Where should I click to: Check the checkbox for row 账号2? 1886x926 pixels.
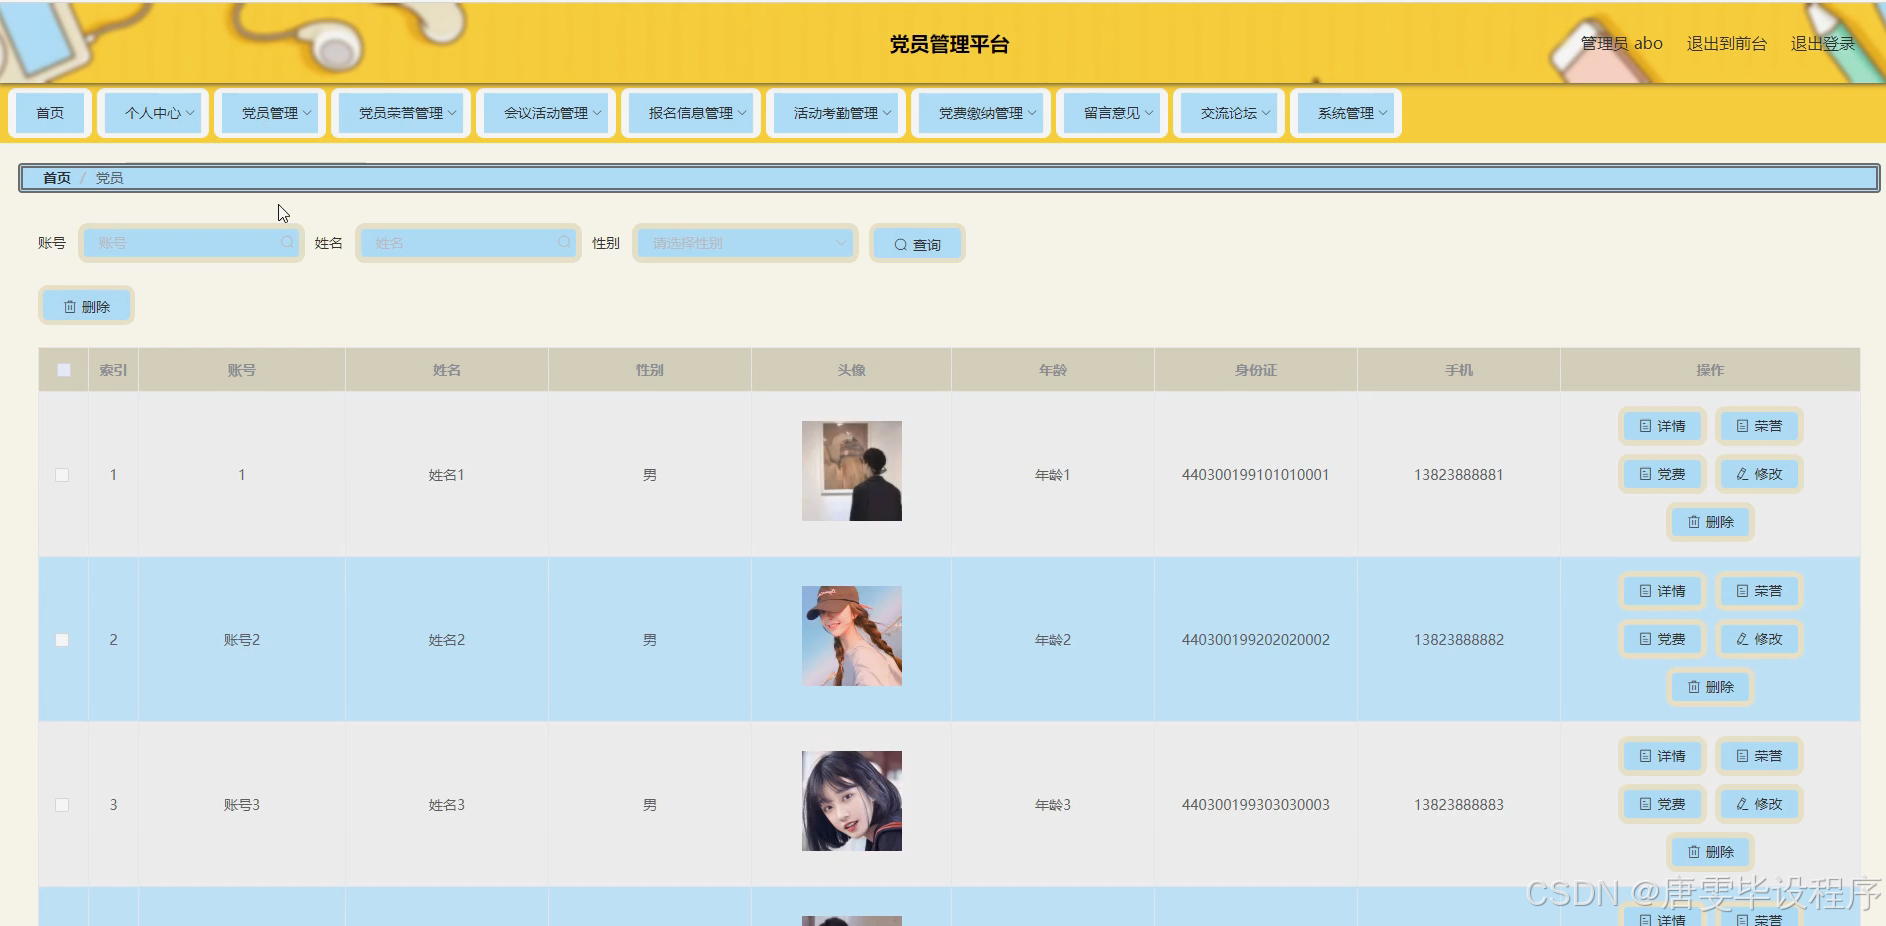62,640
